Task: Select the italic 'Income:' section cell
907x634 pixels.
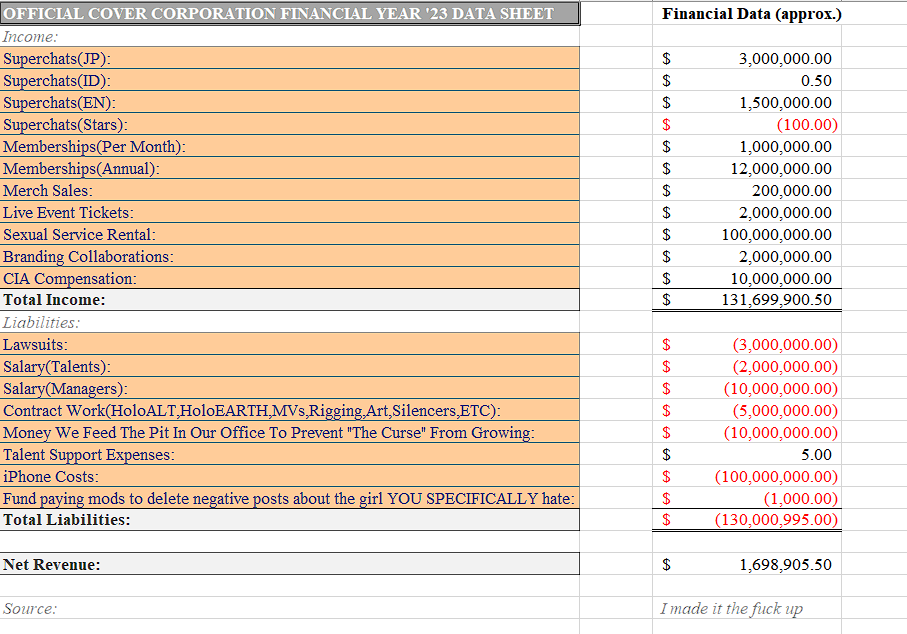Action: pos(289,36)
